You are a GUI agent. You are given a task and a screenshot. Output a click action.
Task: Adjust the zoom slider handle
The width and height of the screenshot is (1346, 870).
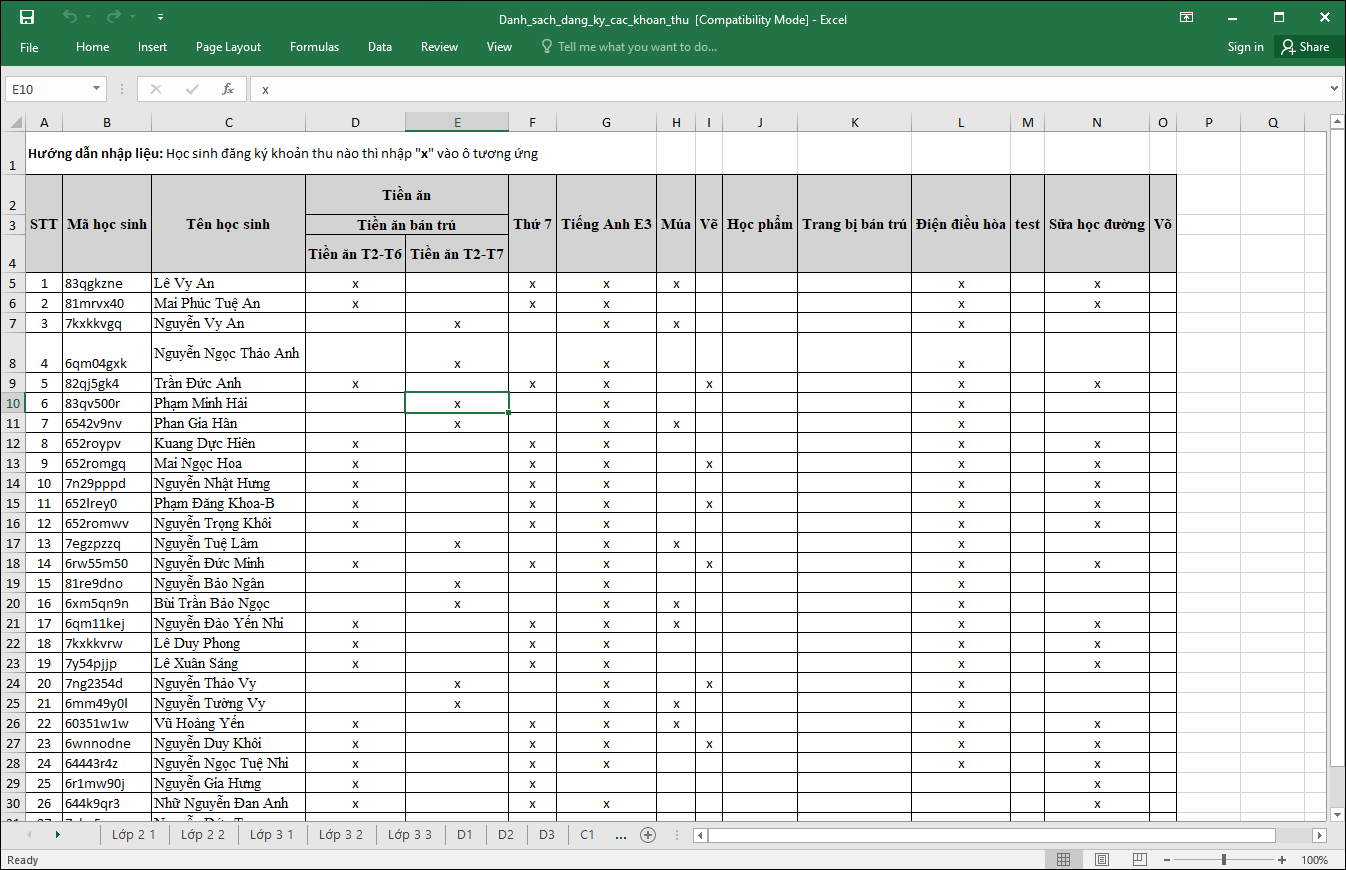(x=1224, y=860)
